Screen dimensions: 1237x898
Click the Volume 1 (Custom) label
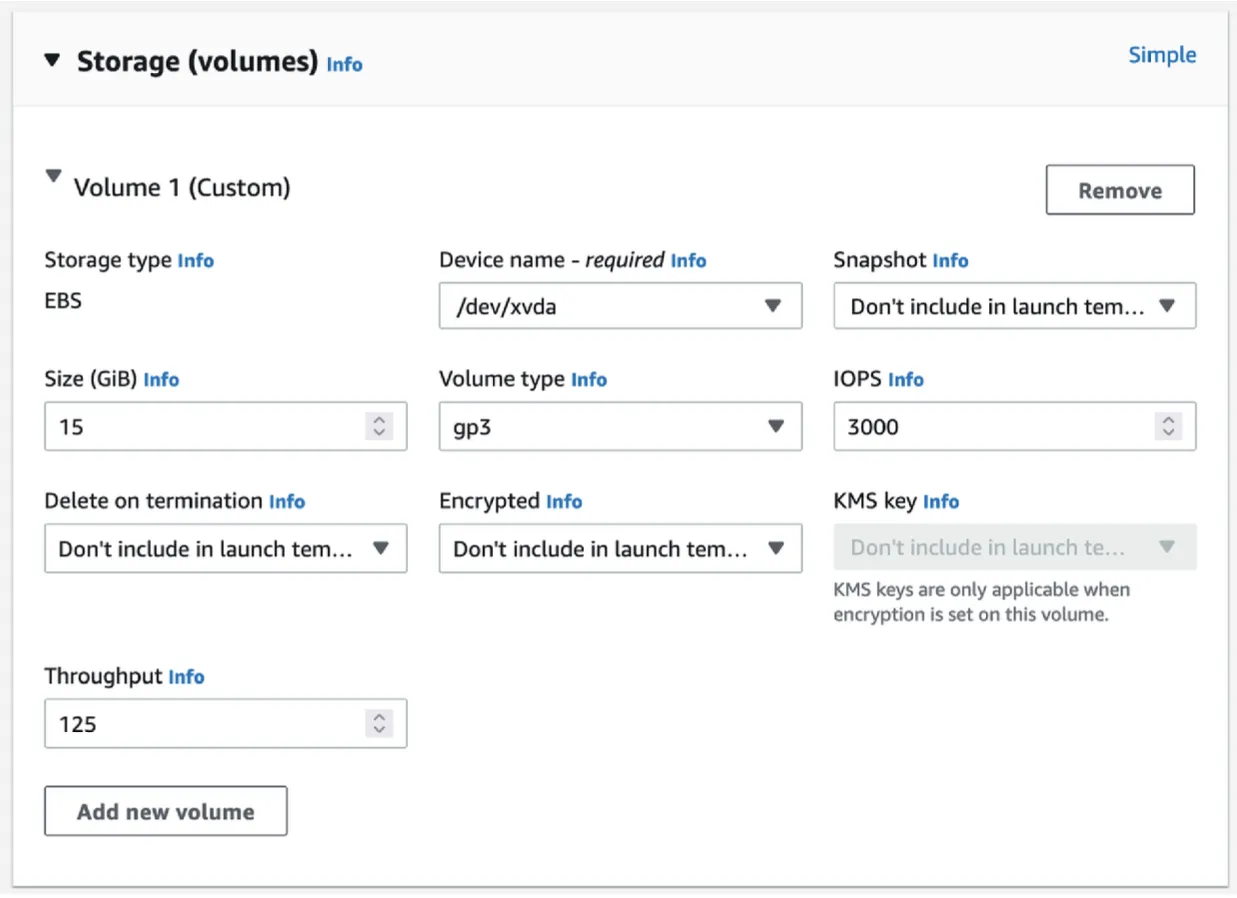pos(182,187)
